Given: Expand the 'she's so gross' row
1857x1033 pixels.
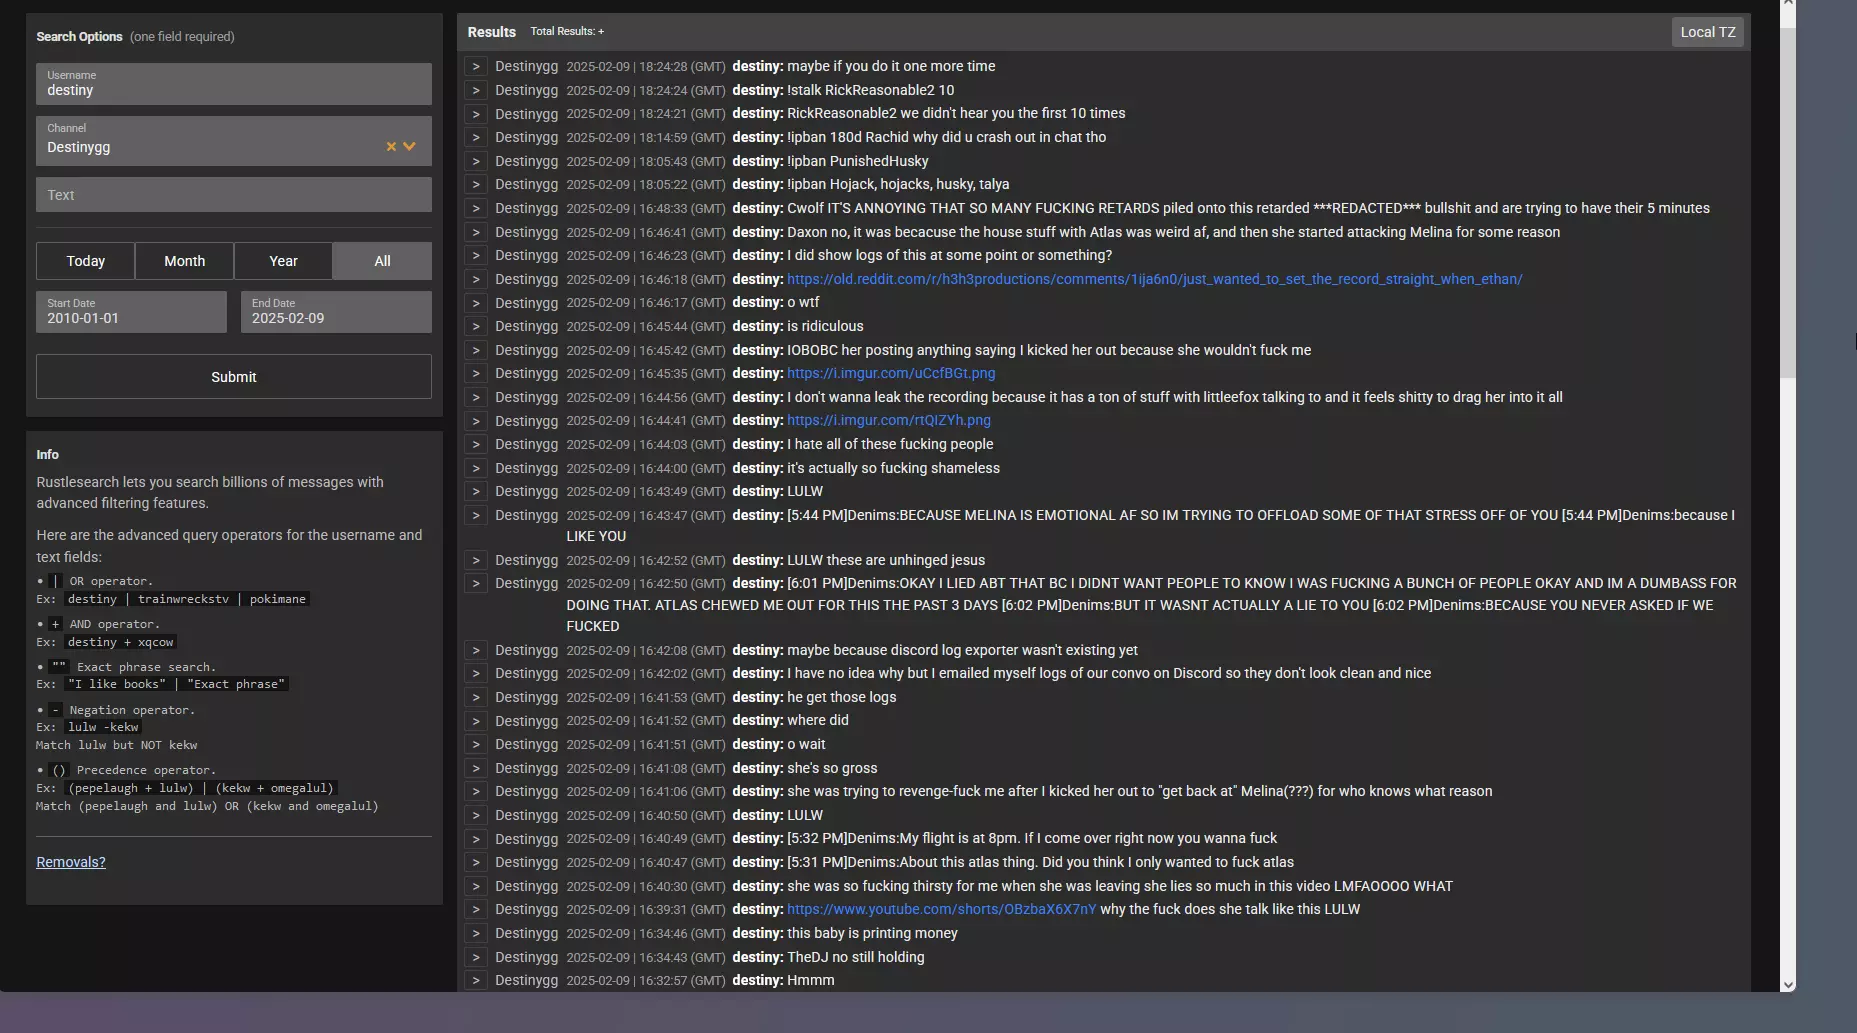Looking at the screenshot, I should click(476, 768).
